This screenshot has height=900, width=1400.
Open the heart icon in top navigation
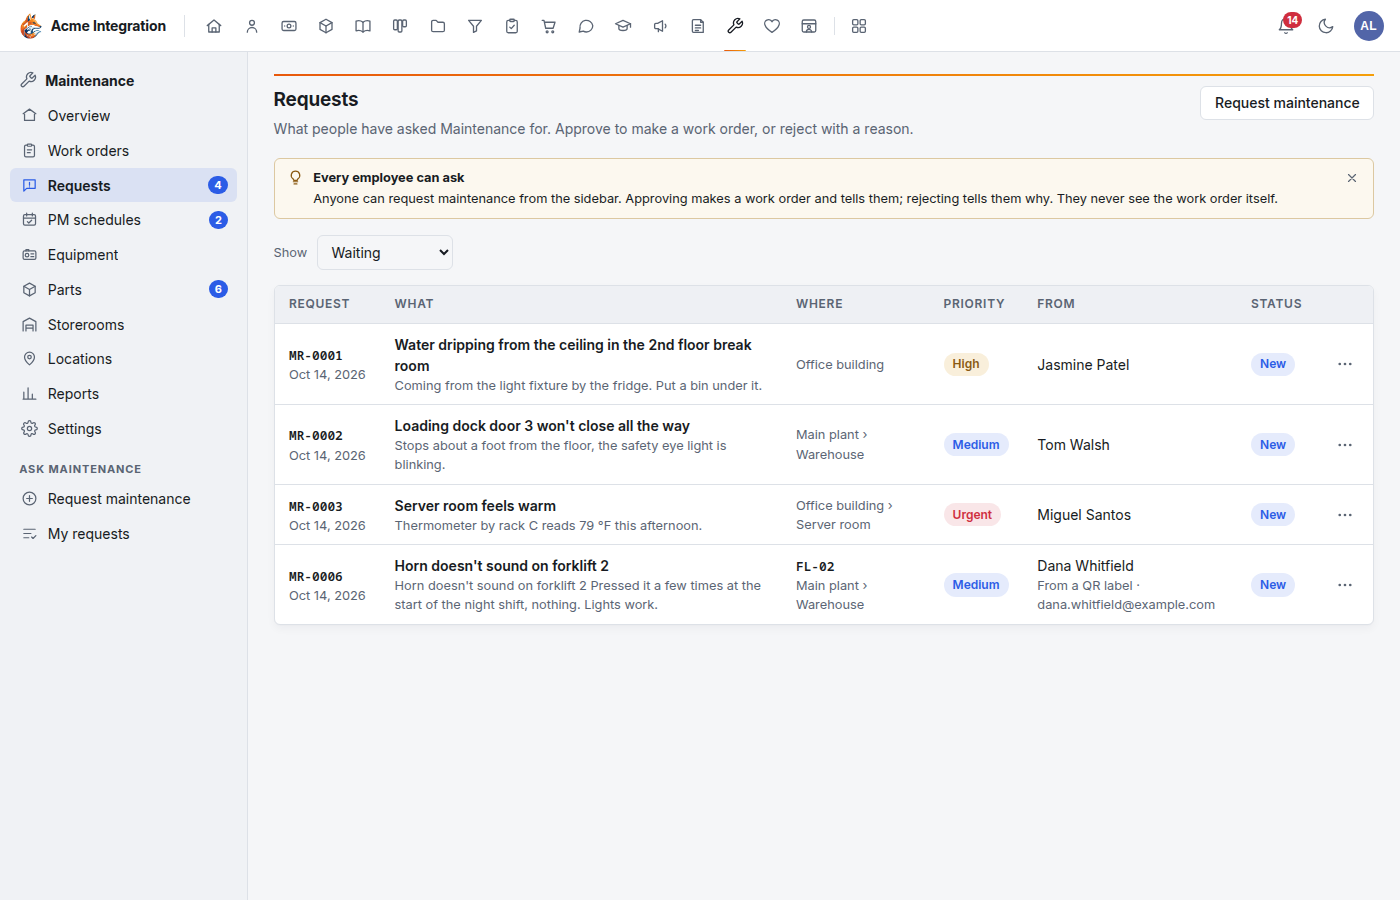(772, 26)
